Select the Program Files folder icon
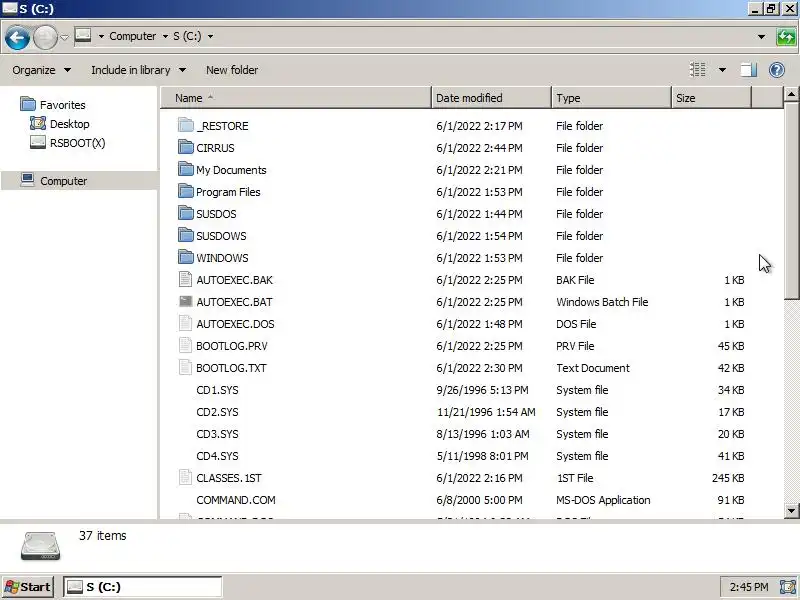Screen dimensions: 800x600 [x=186, y=191]
